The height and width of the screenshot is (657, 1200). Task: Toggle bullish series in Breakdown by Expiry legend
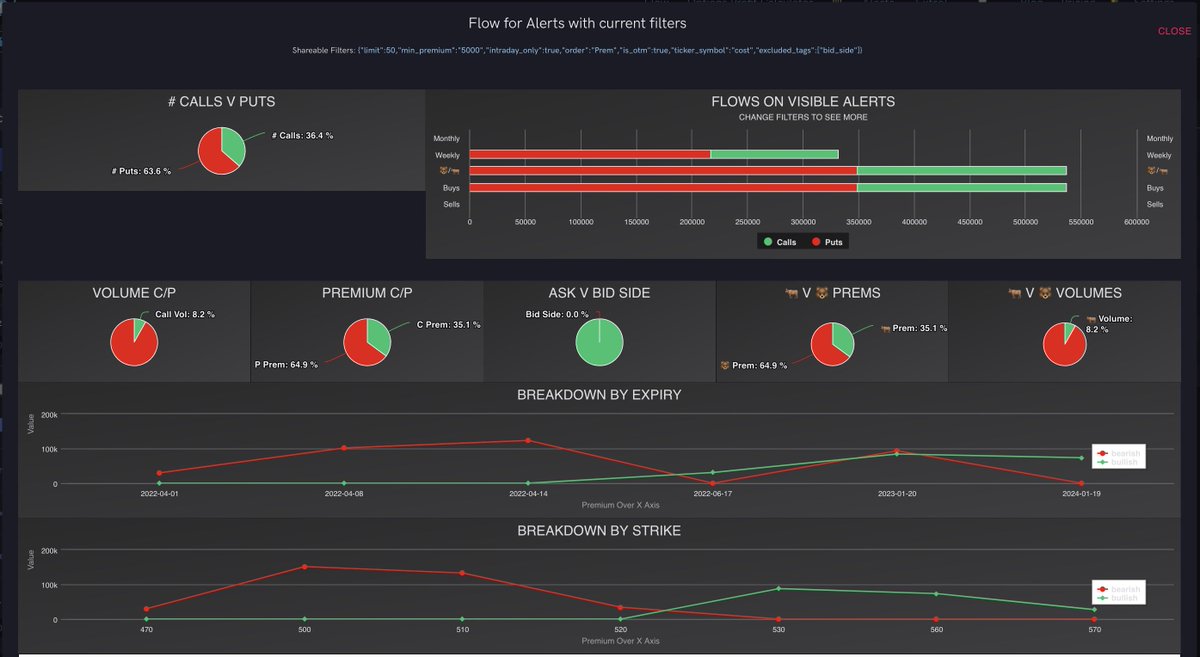pyautogui.click(x=1116, y=462)
